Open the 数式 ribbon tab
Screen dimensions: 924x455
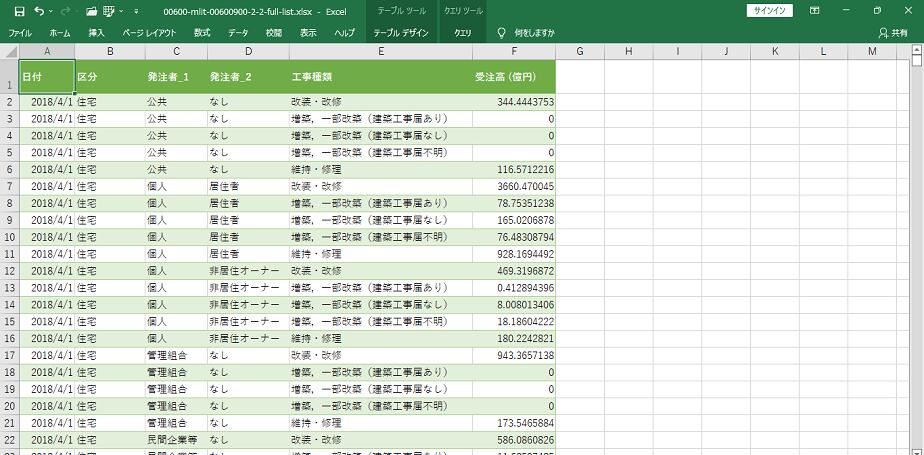pos(202,33)
